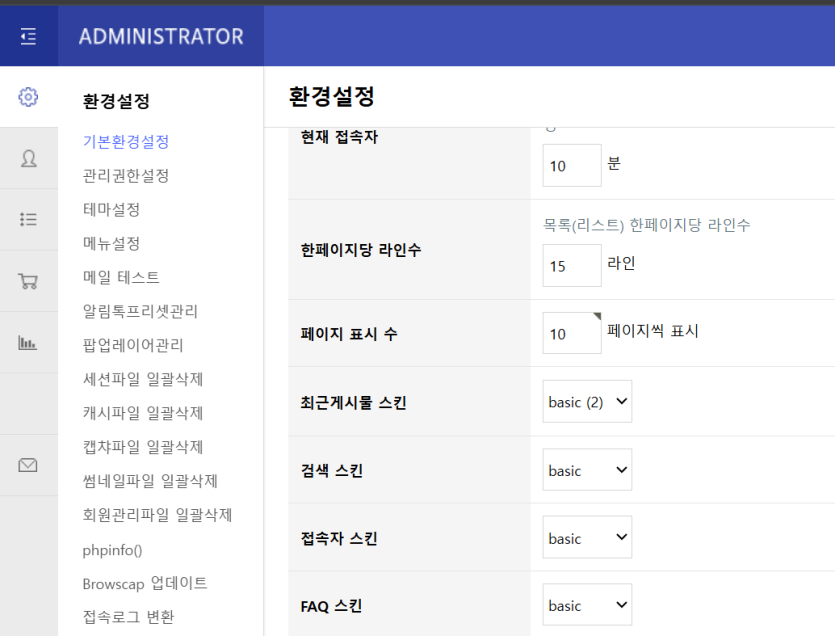Expand the FAQ 스킨 dropdown

(x=587, y=605)
